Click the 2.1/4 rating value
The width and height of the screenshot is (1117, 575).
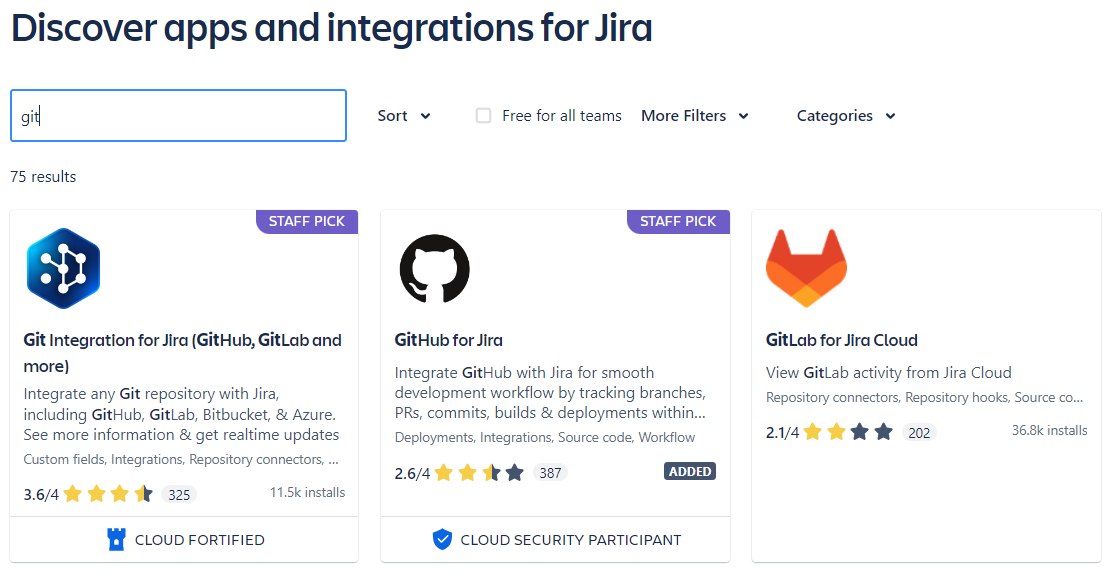[x=782, y=432]
